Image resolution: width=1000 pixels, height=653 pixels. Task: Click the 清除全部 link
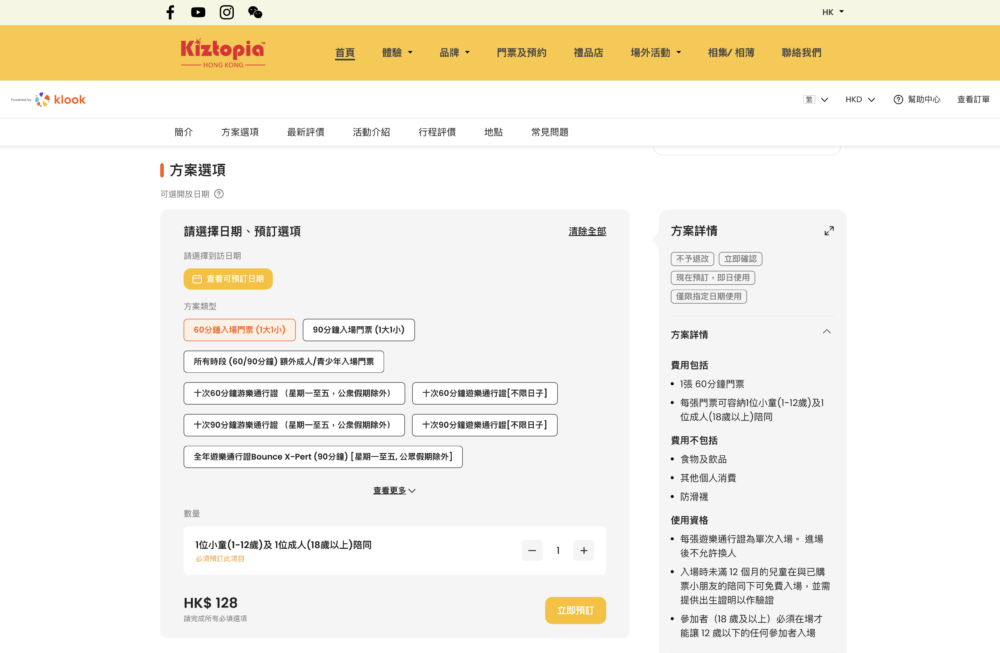[585, 230]
